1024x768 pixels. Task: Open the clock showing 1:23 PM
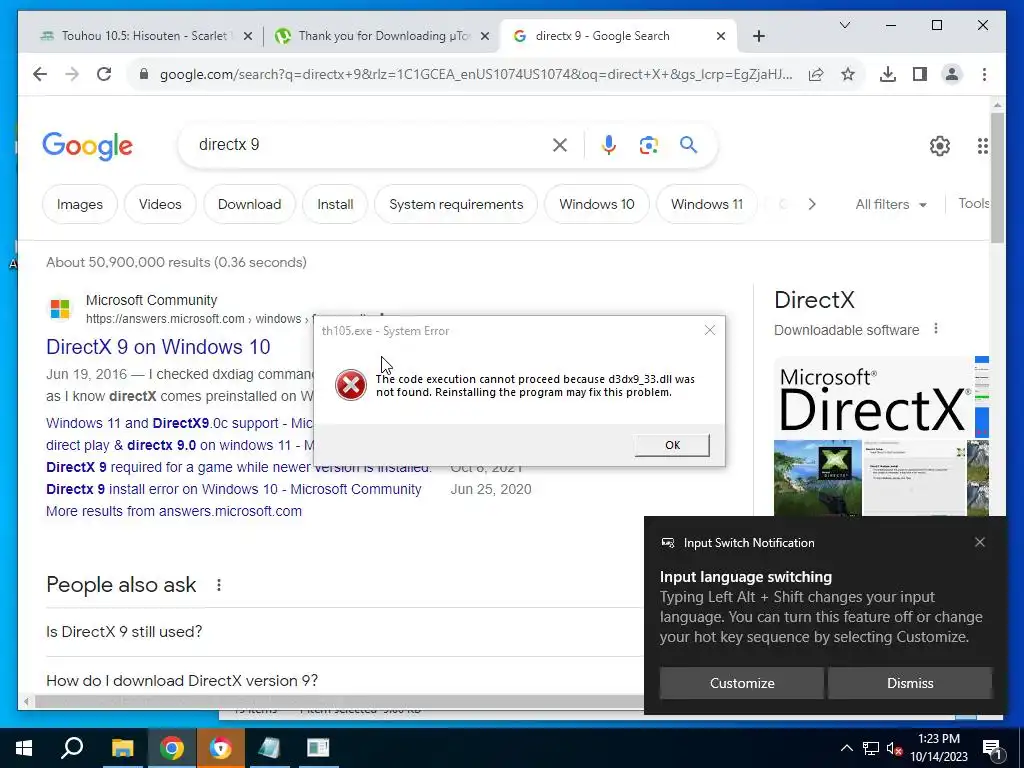pyautogui.click(x=938, y=748)
